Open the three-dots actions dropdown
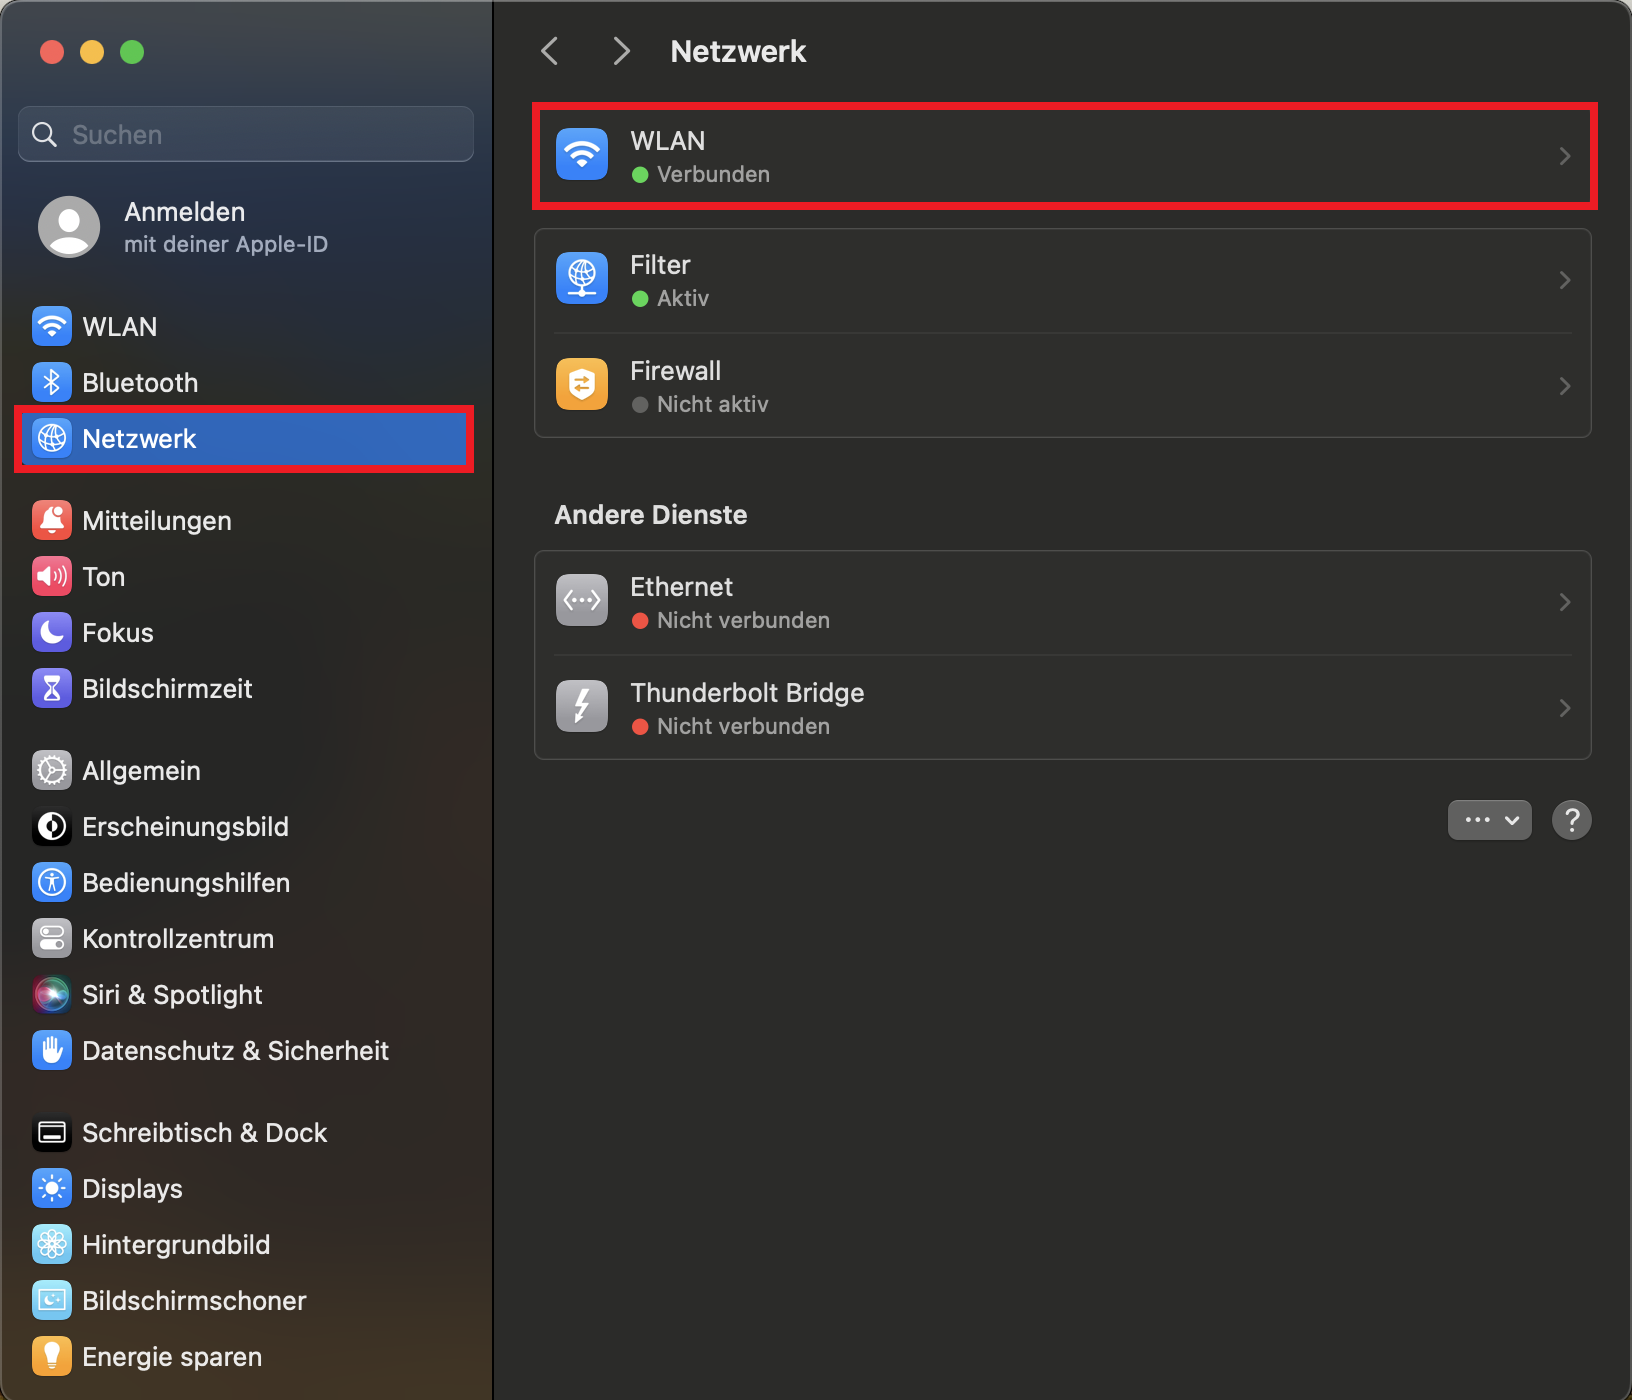Viewport: 1632px width, 1400px height. 1489,820
